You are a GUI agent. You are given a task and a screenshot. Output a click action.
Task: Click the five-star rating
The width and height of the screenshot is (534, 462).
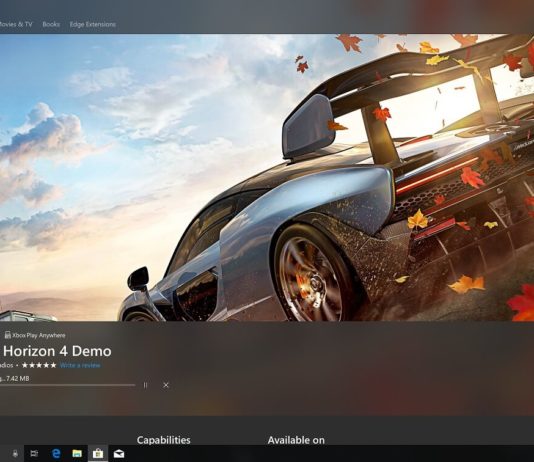coord(39,365)
